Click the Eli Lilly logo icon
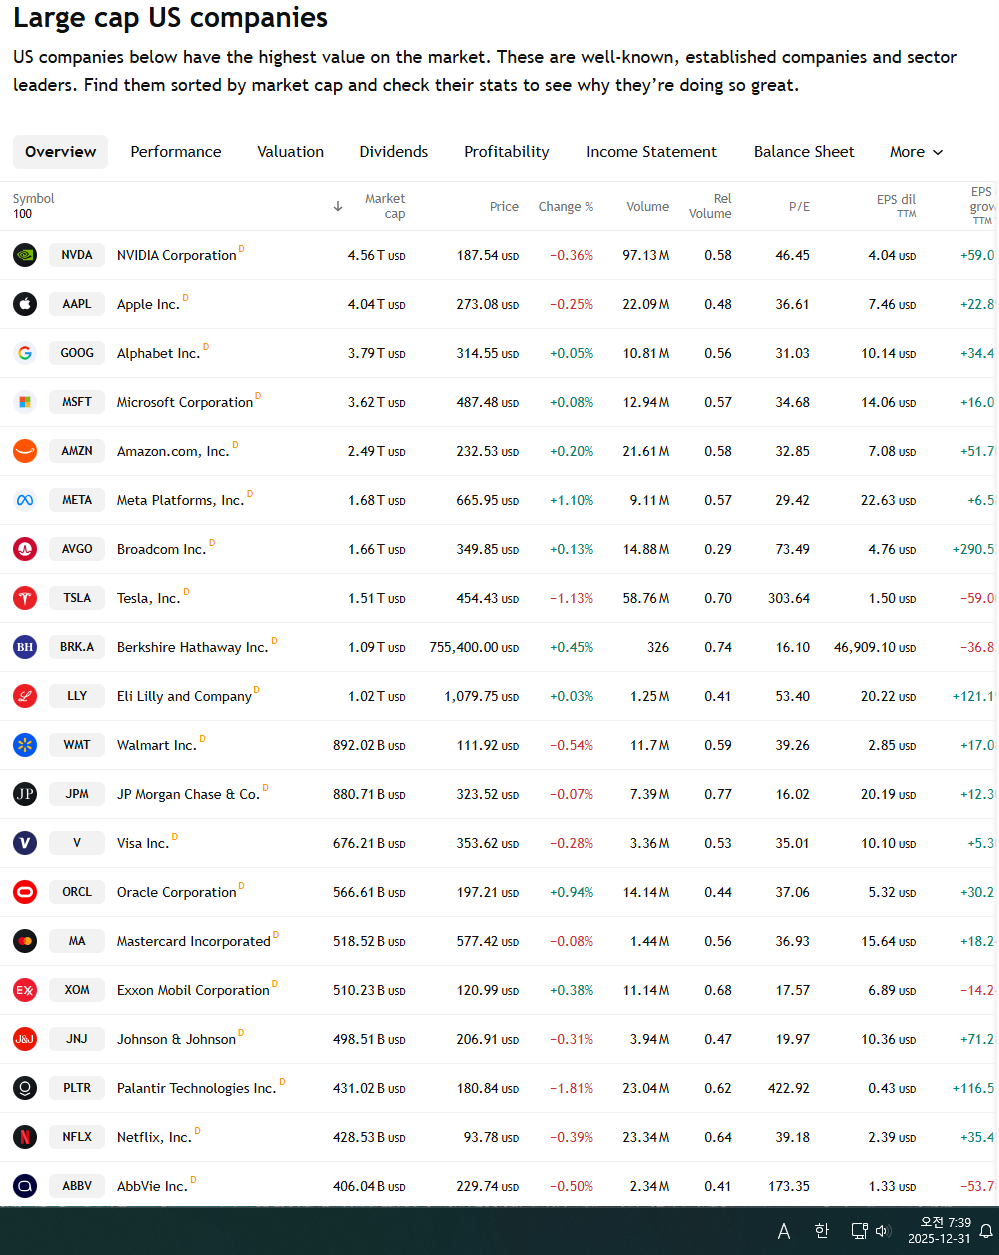Viewport: 999px width, 1255px height. [25, 696]
